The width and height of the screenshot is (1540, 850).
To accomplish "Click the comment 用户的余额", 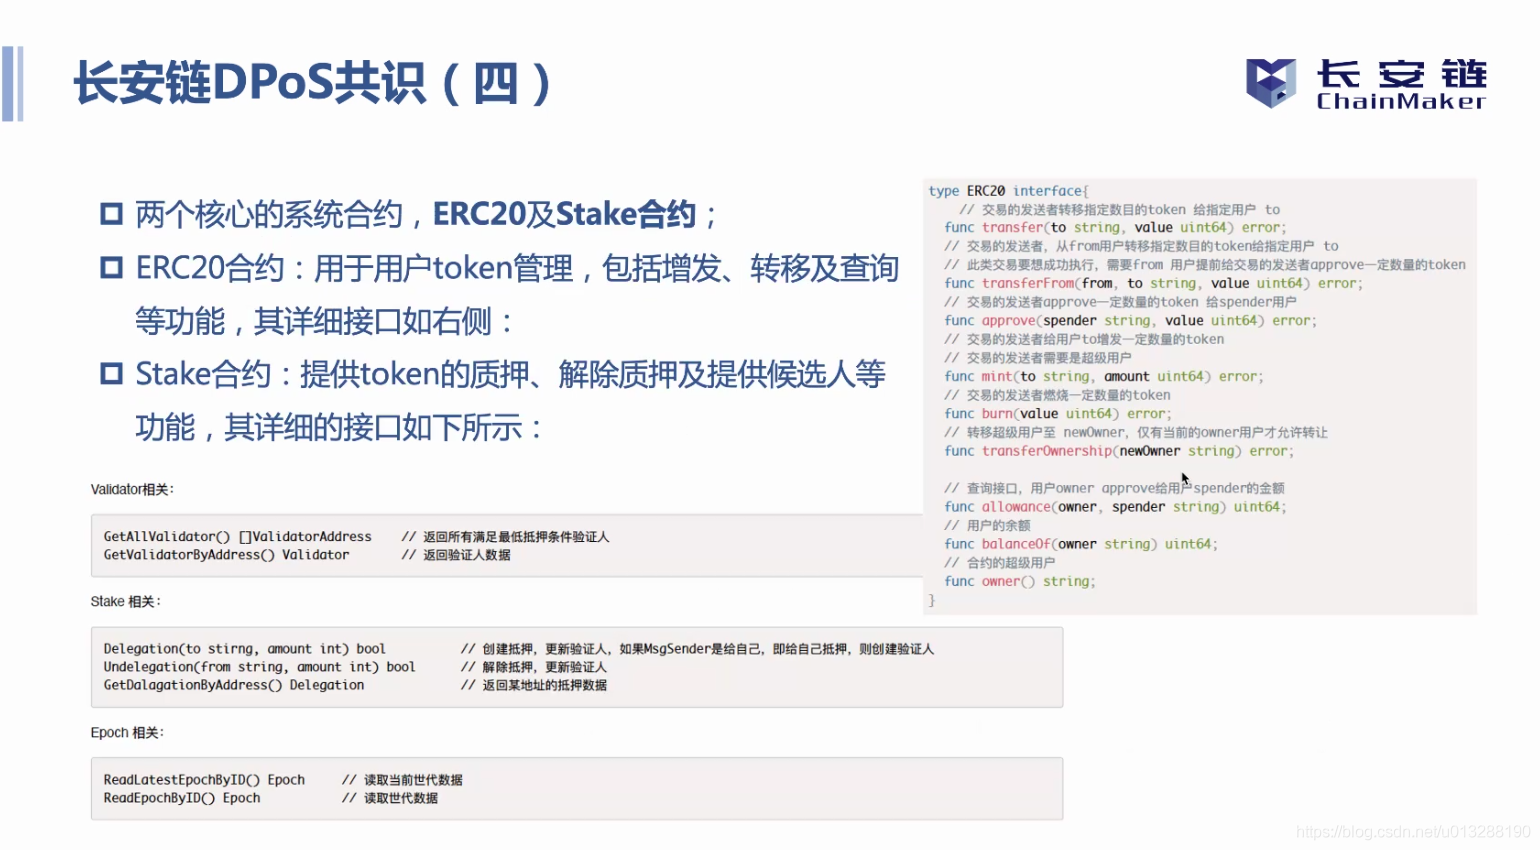I will 987,525.
